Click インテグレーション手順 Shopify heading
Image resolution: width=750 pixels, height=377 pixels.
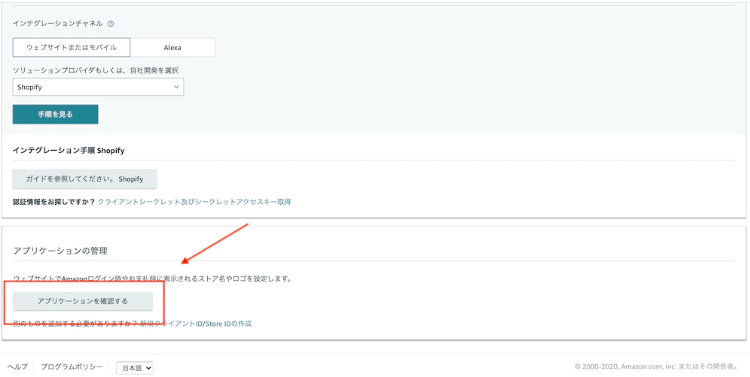pos(68,151)
